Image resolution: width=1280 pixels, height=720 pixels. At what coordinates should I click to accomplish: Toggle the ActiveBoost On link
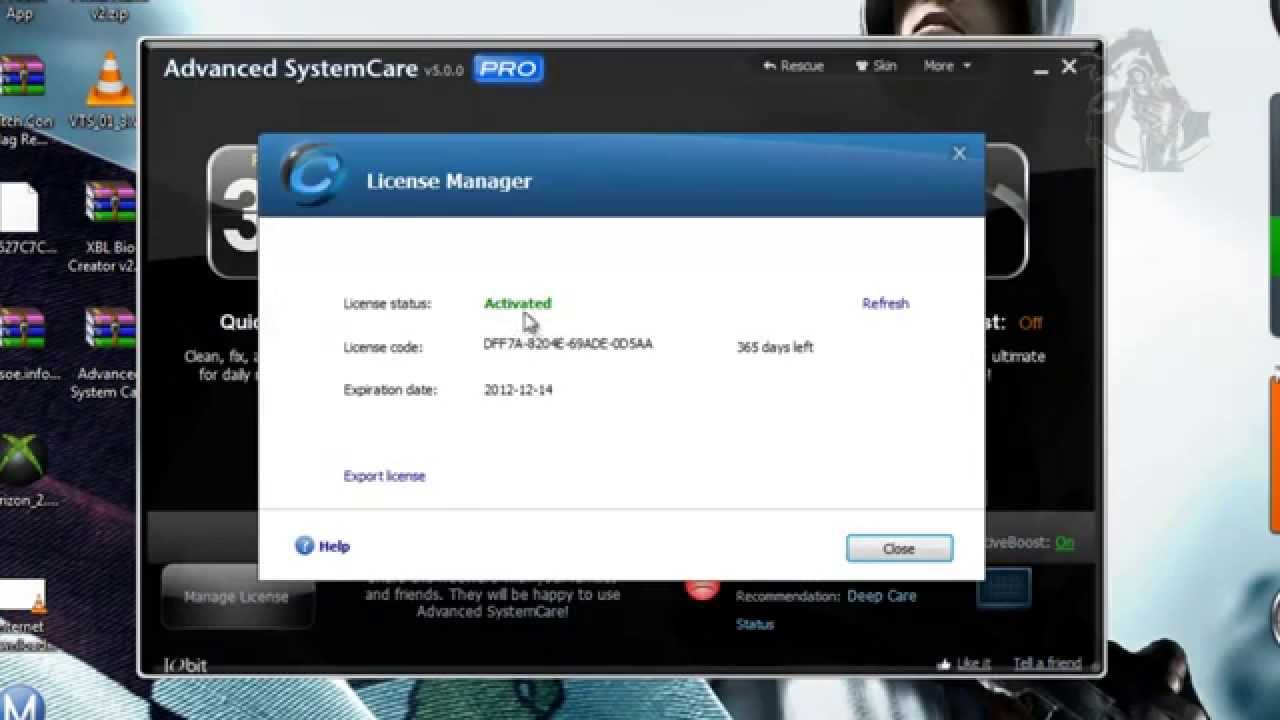click(x=1064, y=542)
